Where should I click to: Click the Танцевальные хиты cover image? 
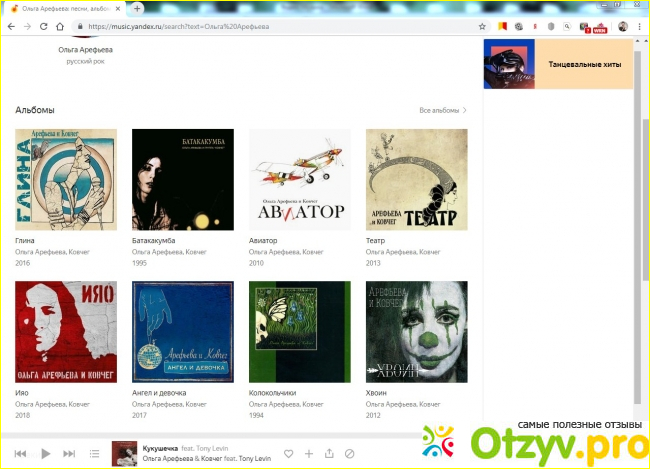point(509,64)
